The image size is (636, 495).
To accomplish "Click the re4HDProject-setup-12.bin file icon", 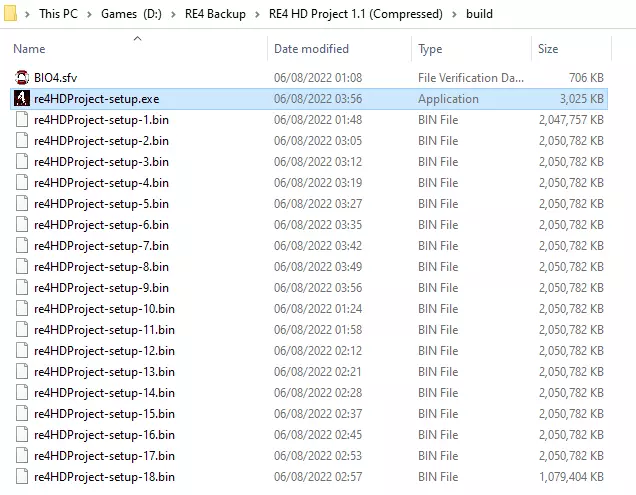I will [x=22, y=351].
